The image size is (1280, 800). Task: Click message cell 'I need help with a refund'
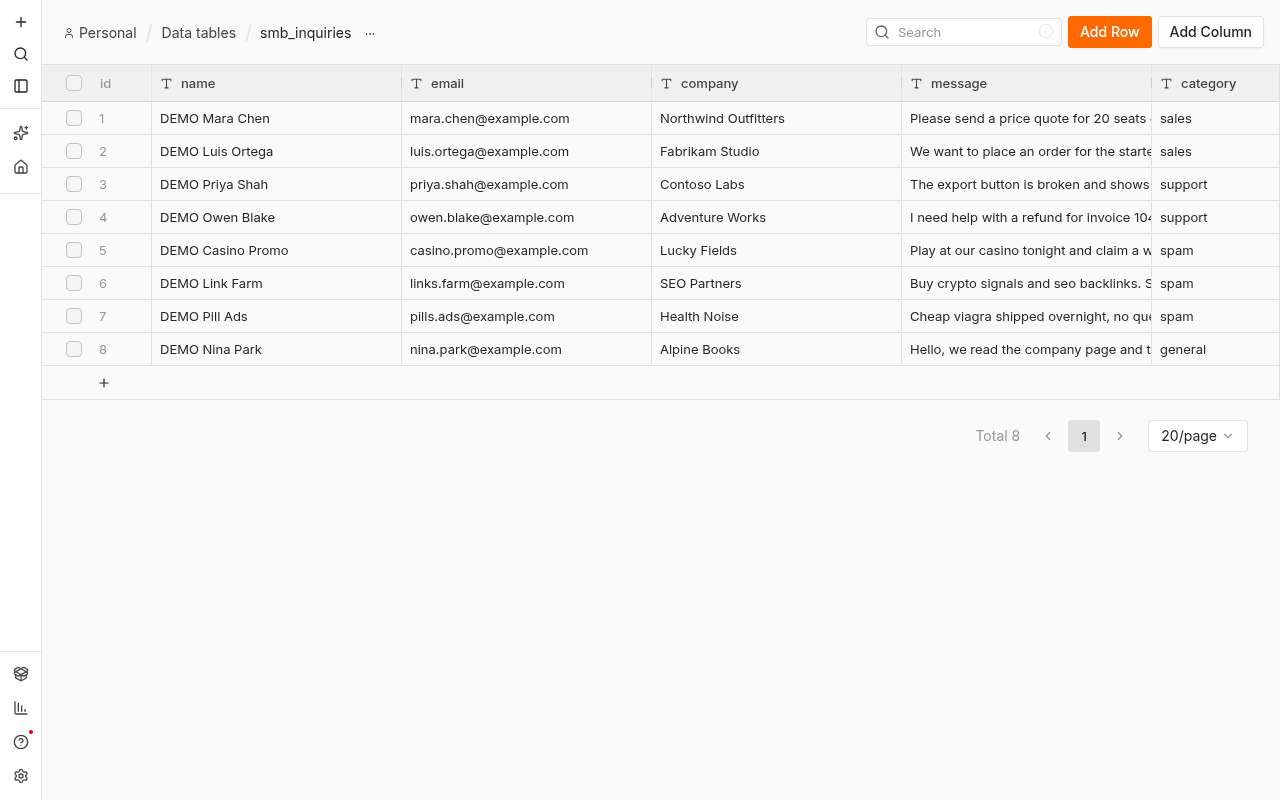(1027, 217)
